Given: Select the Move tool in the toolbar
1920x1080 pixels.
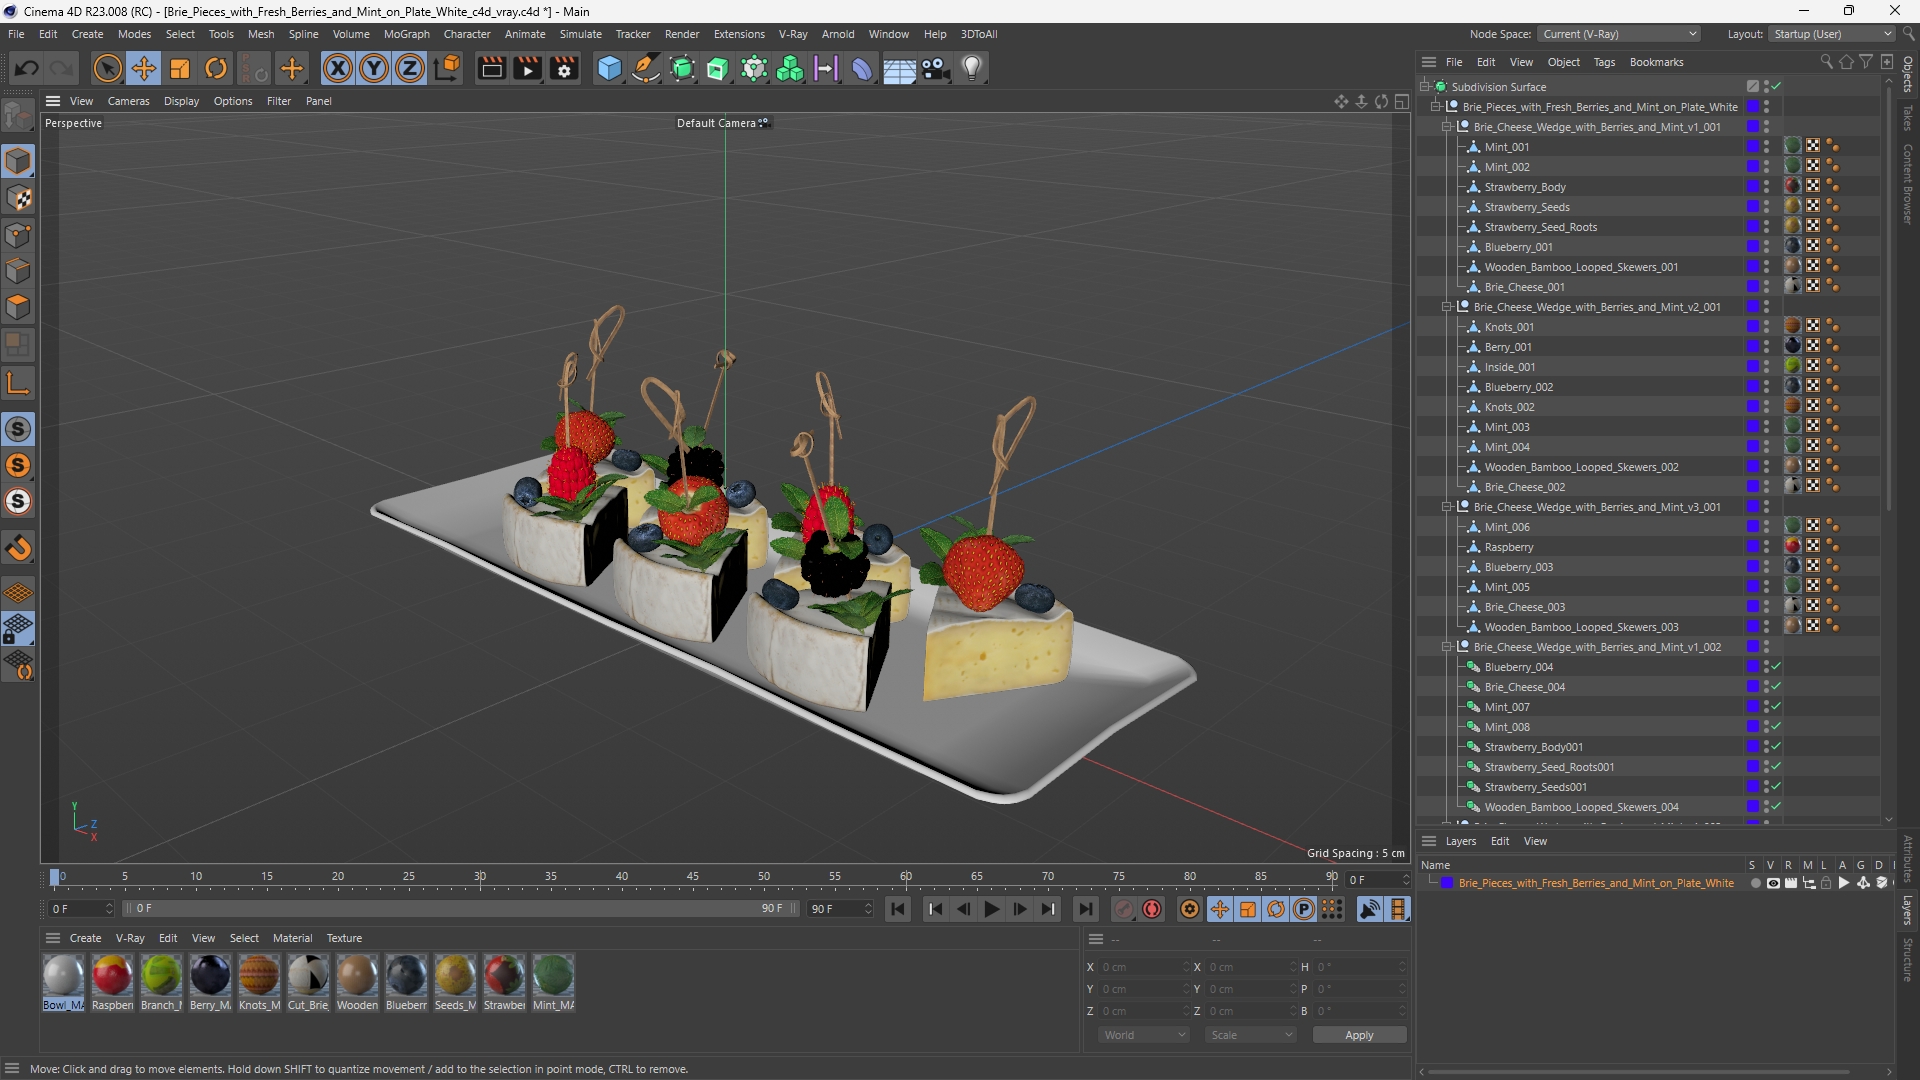Looking at the screenshot, I should click(x=144, y=68).
